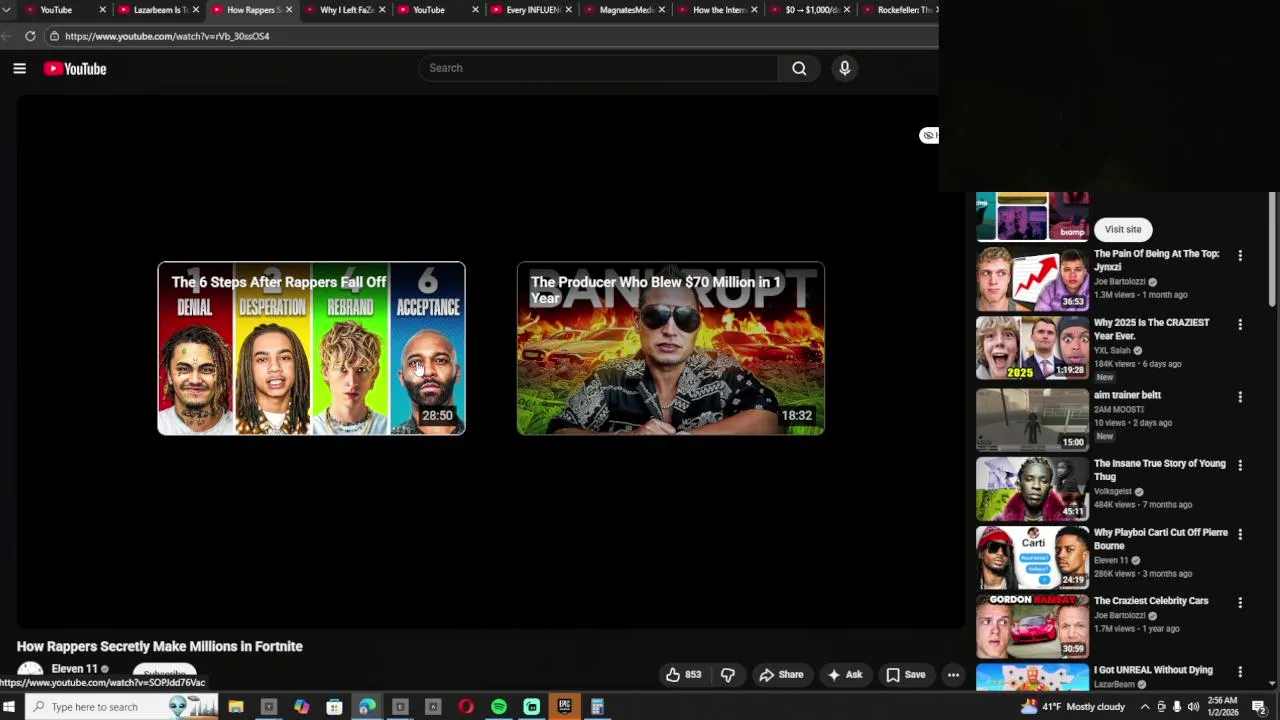The height and width of the screenshot is (720, 1280).
Task: Open Epic Games launcher in taskbar
Action: (x=565, y=707)
